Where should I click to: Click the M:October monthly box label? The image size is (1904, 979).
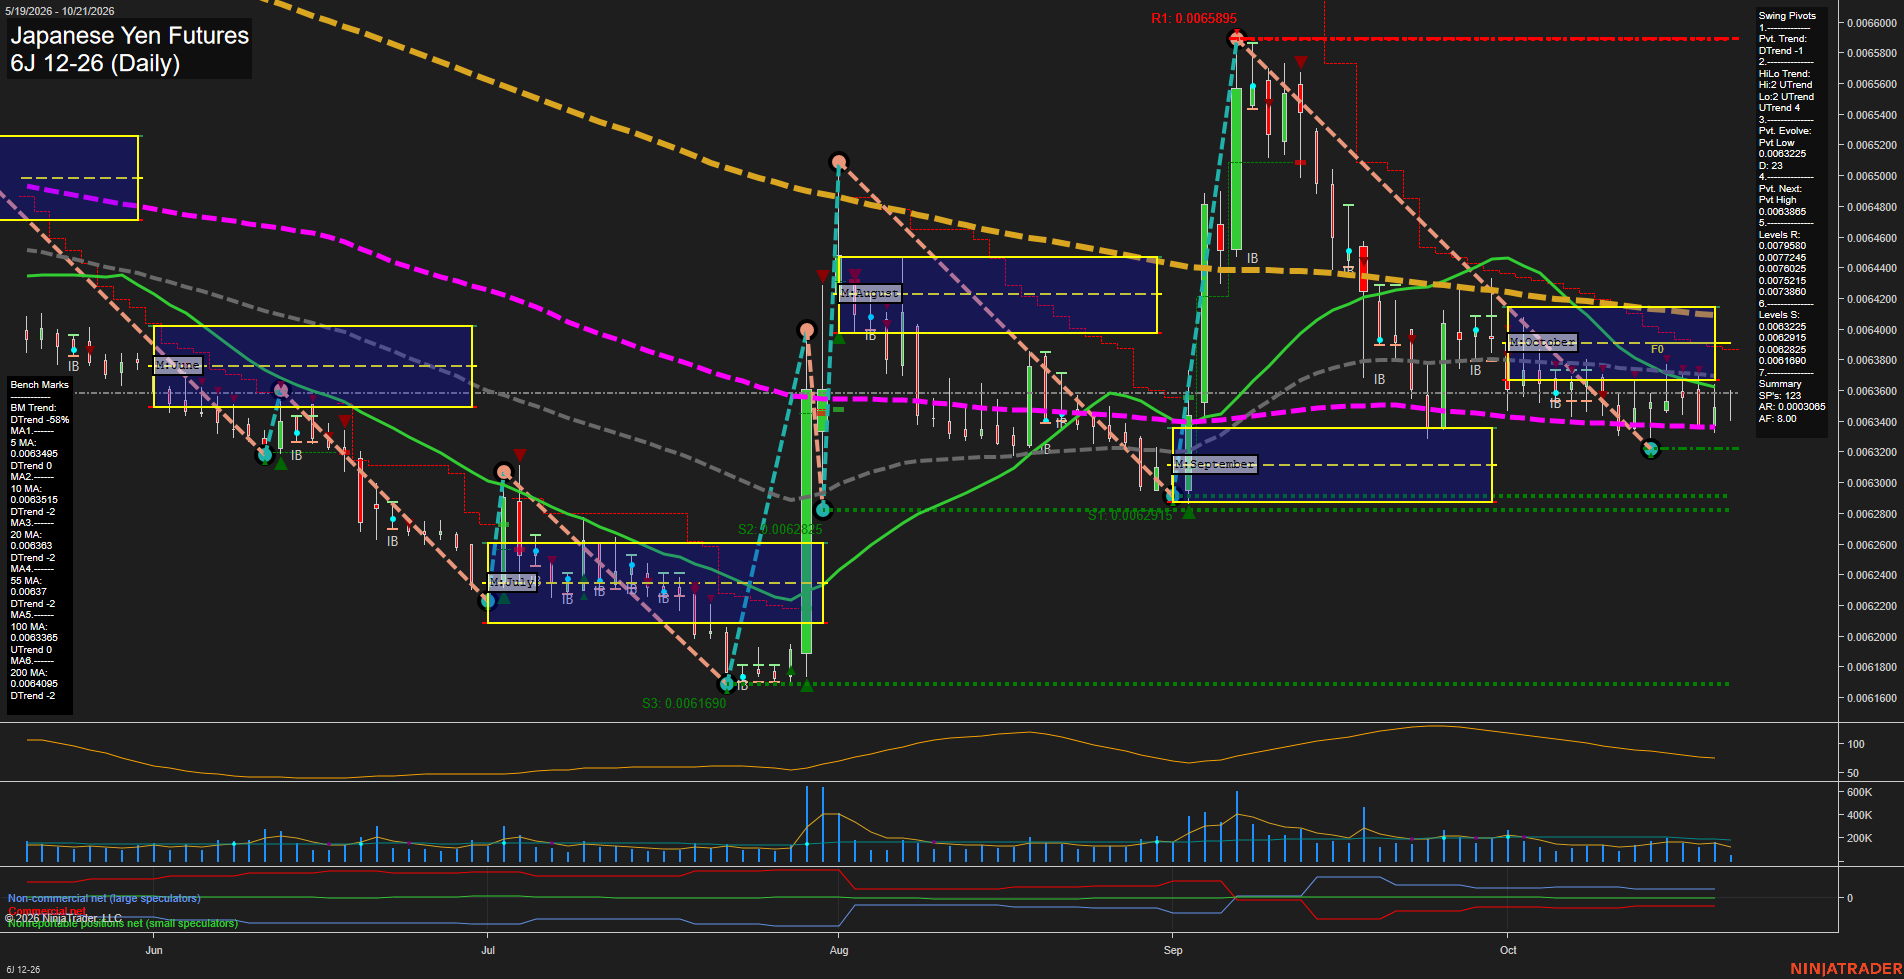click(1542, 342)
